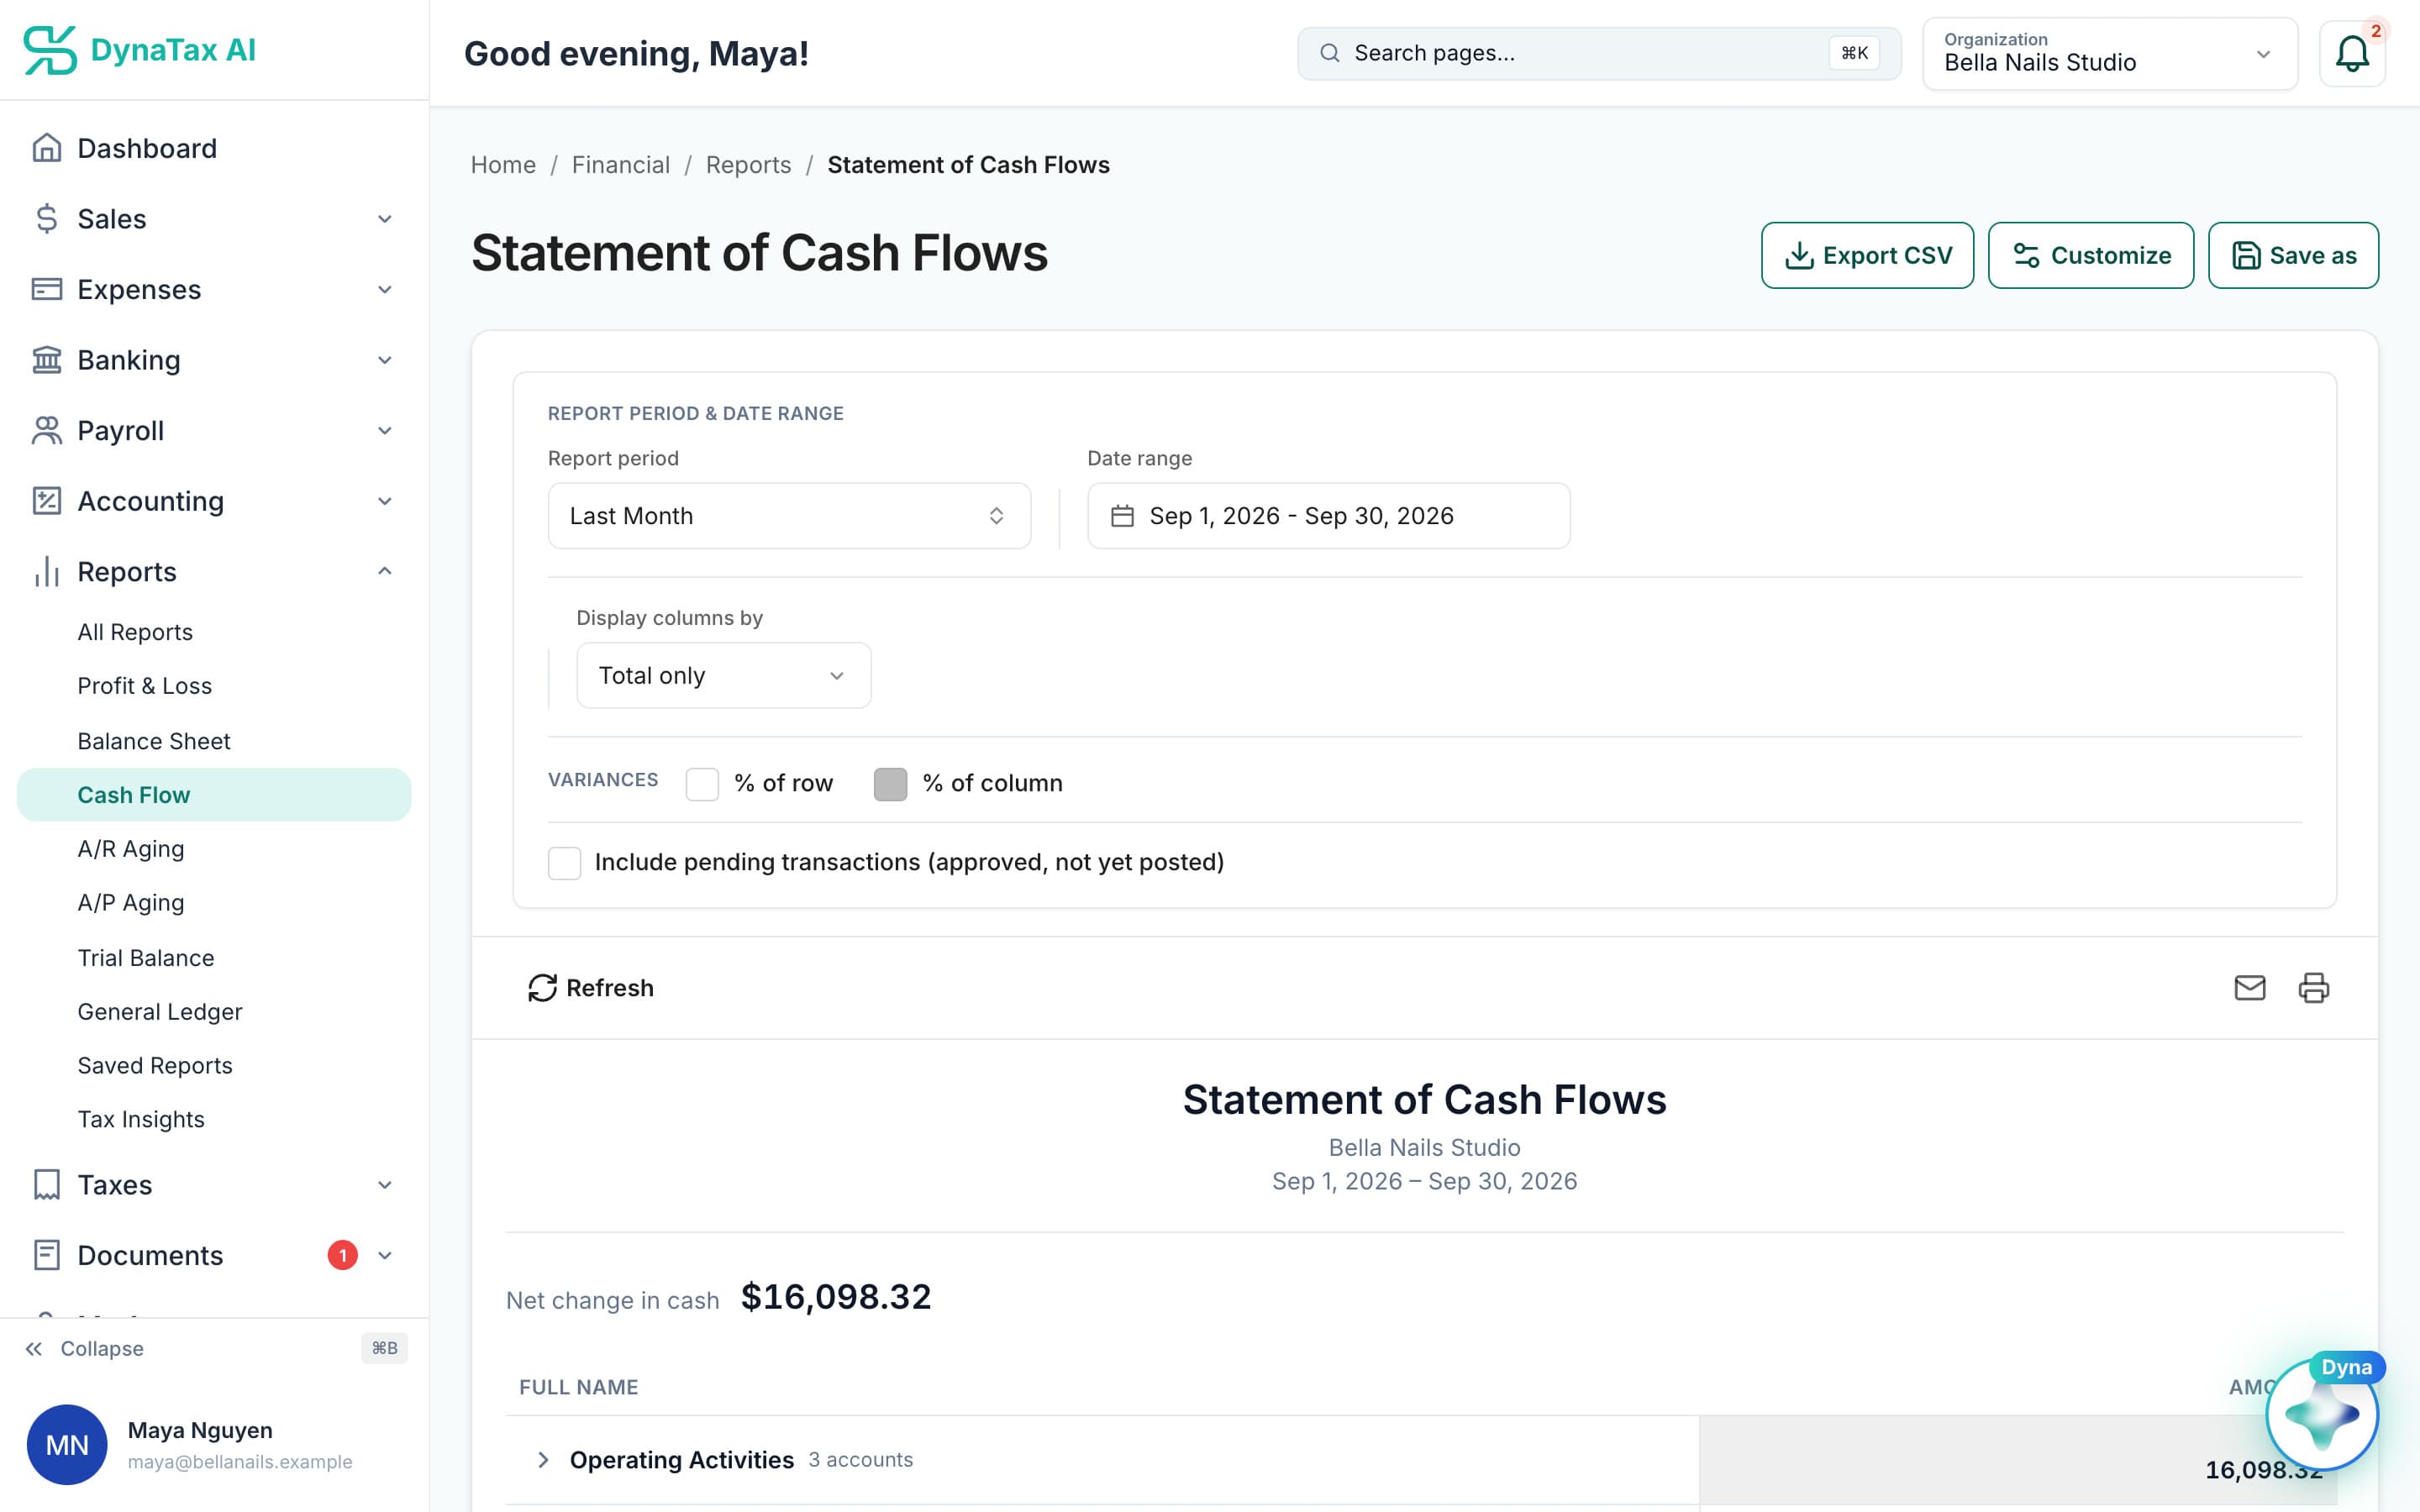Go to Home breadcrumb

[x=503, y=165]
